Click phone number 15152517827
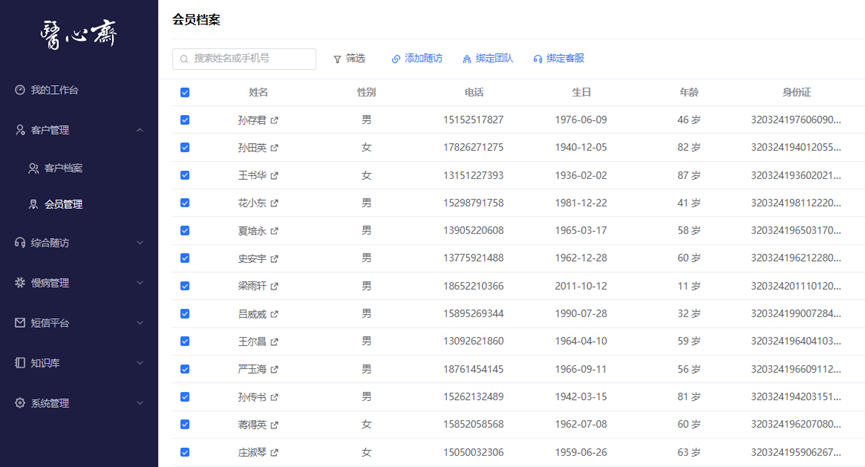865x467 pixels. [473, 120]
